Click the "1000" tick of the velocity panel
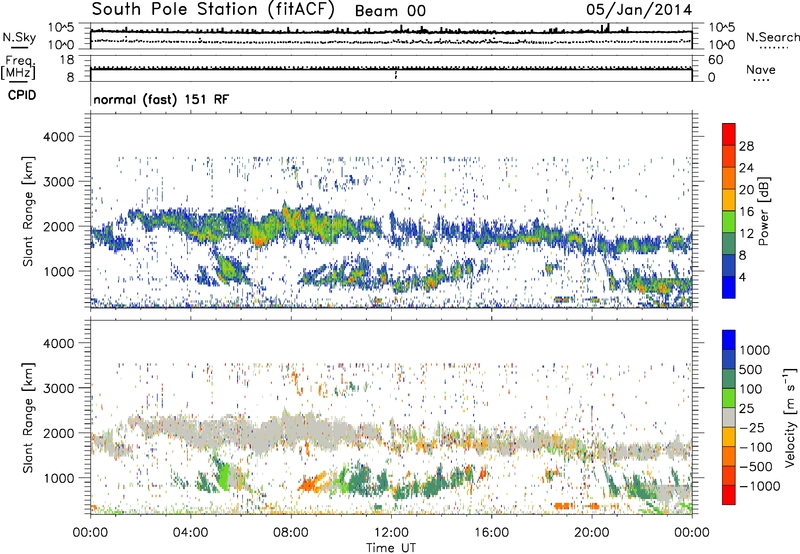800x554 pixels. pyautogui.click(x=58, y=477)
